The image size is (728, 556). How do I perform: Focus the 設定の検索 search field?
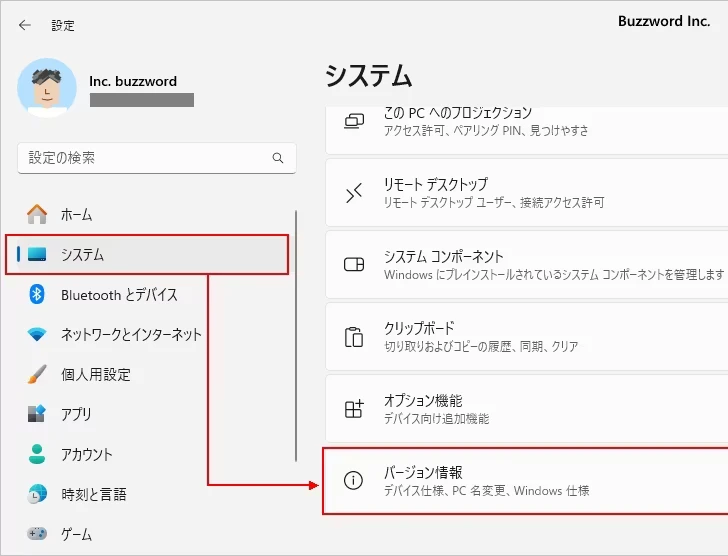point(156,158)
